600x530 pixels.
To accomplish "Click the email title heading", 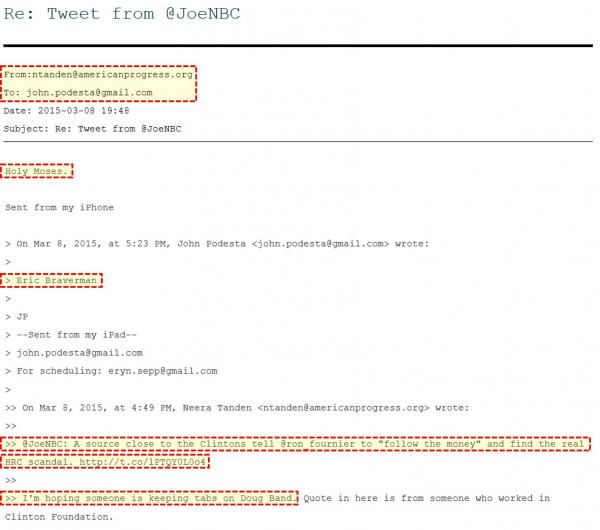I will pos(122,14).
